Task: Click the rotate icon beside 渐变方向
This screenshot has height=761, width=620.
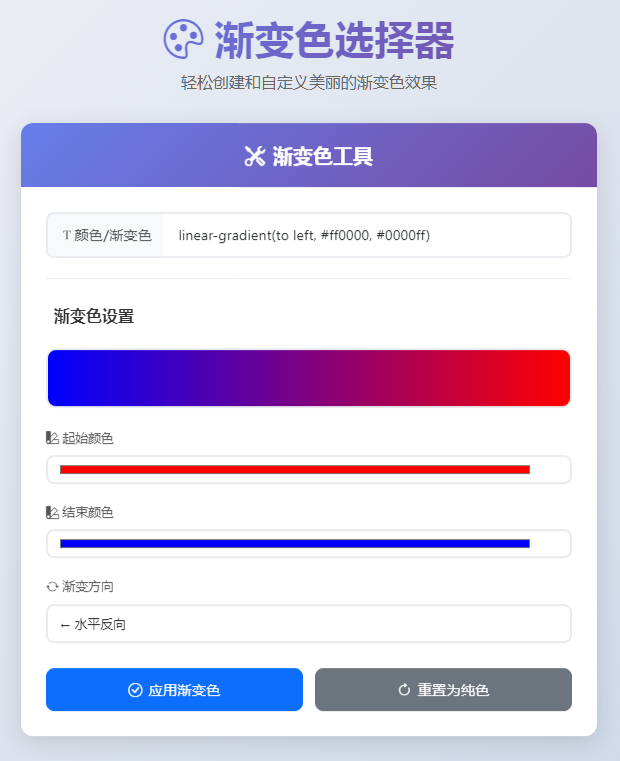Action: click(52, 586)
